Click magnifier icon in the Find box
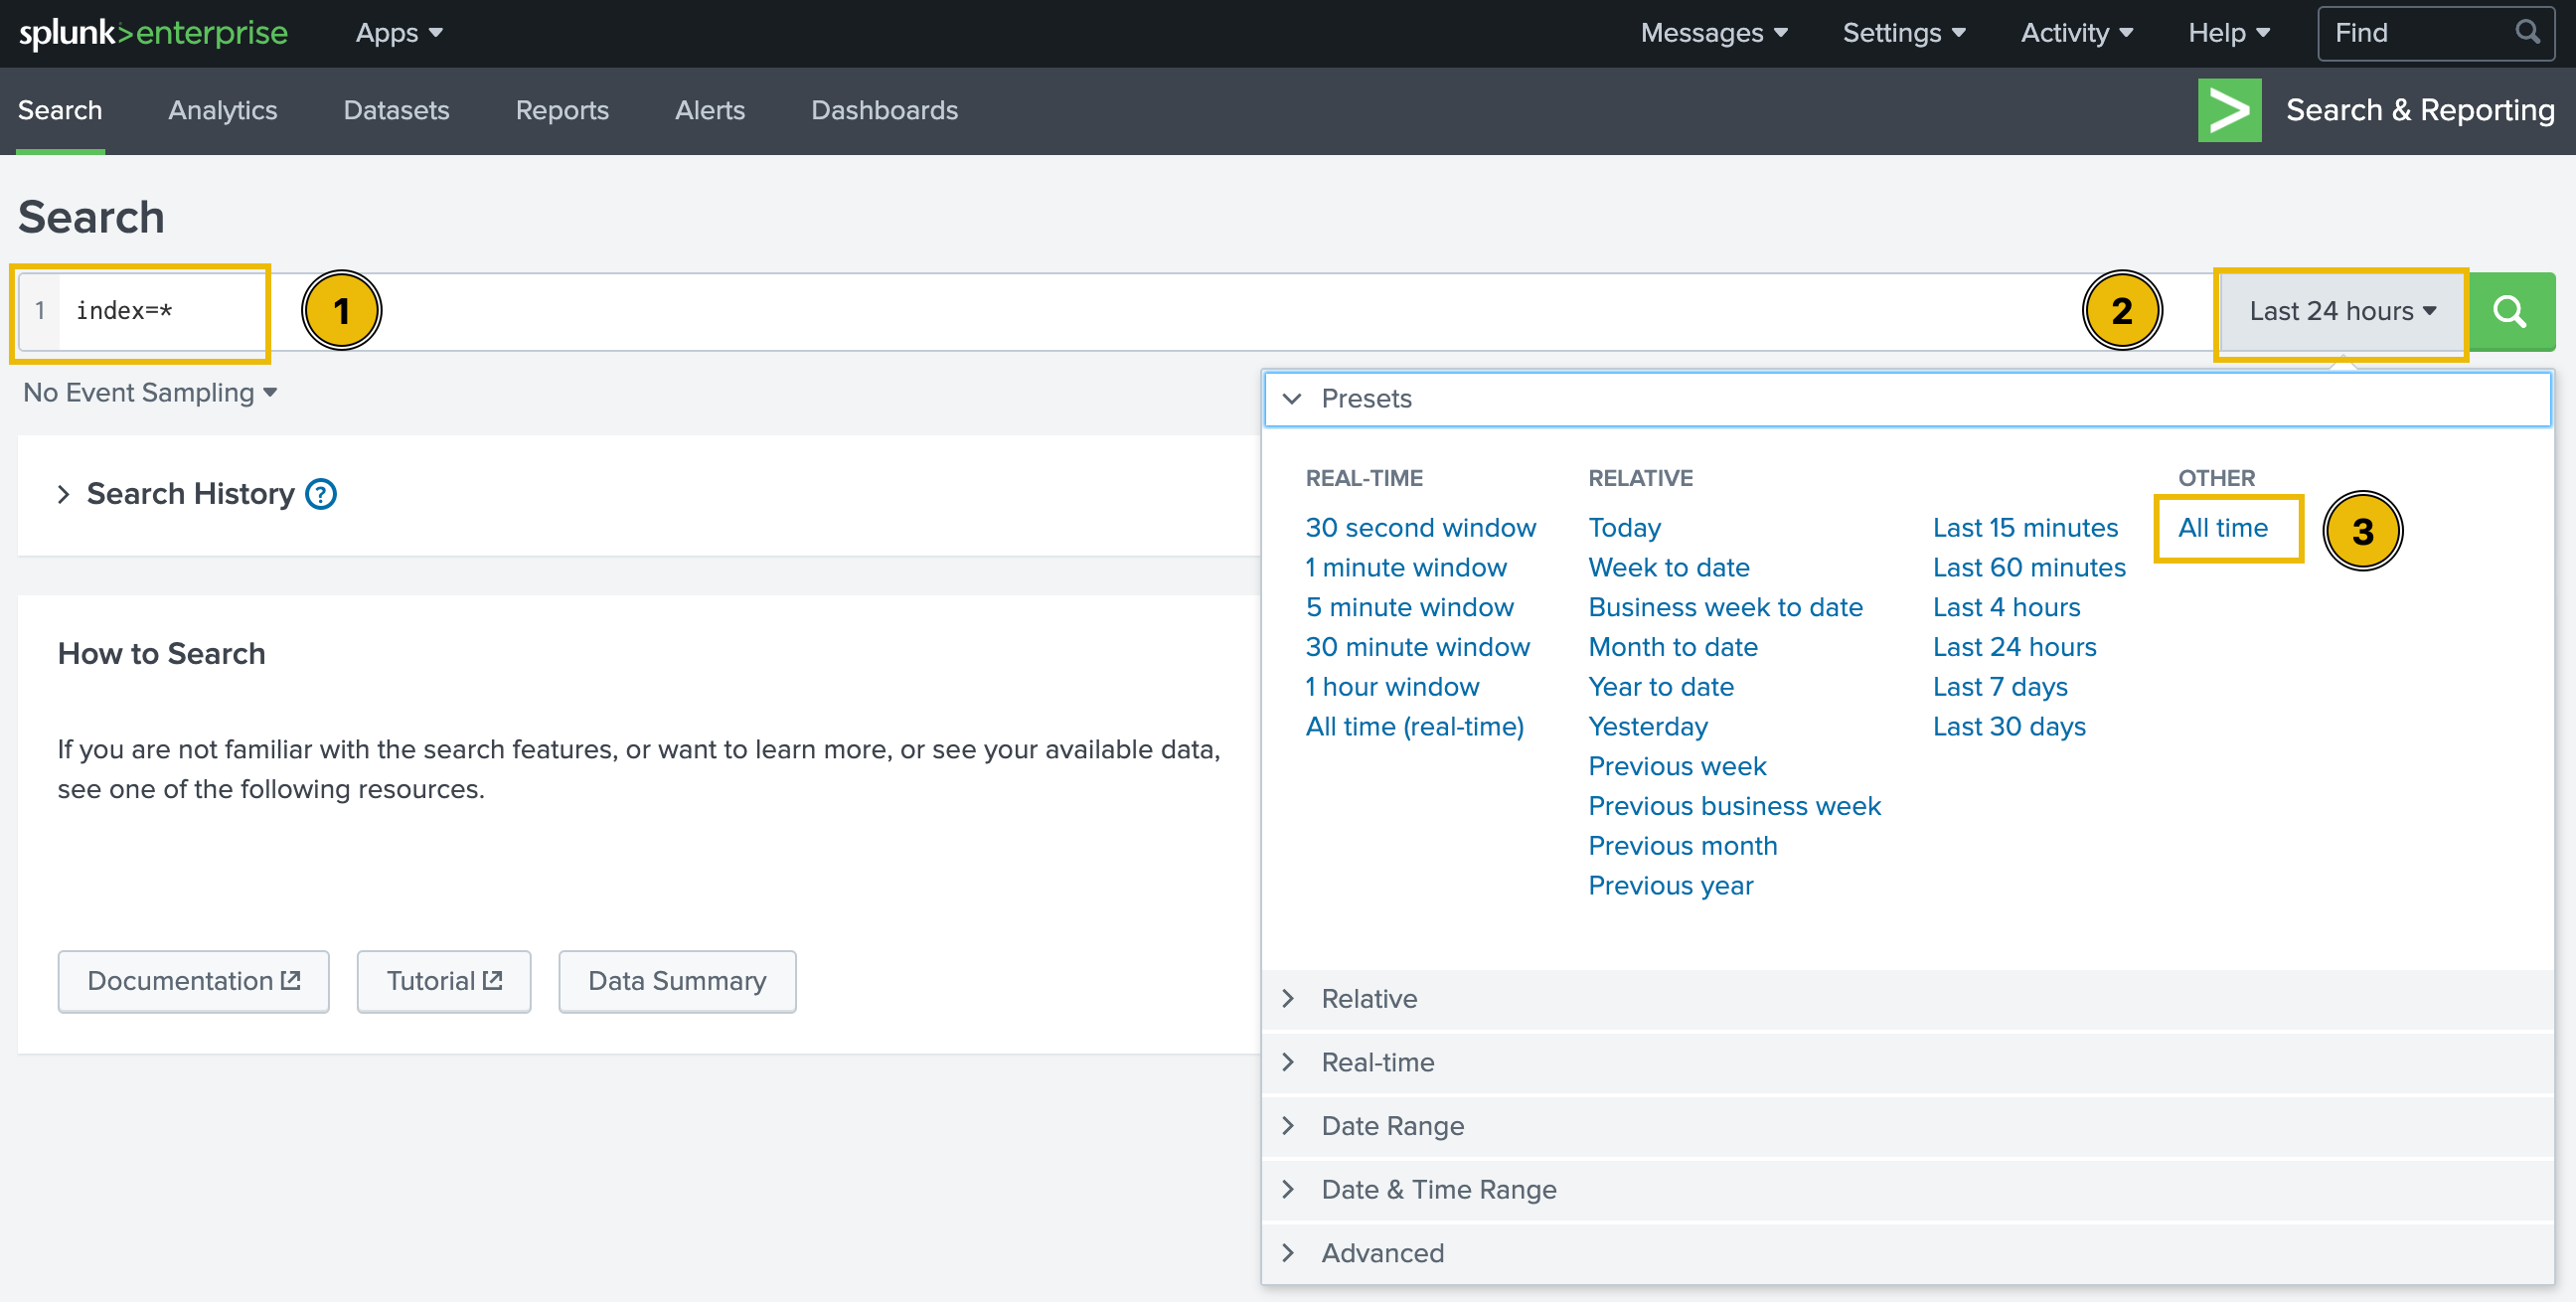 2527,33
